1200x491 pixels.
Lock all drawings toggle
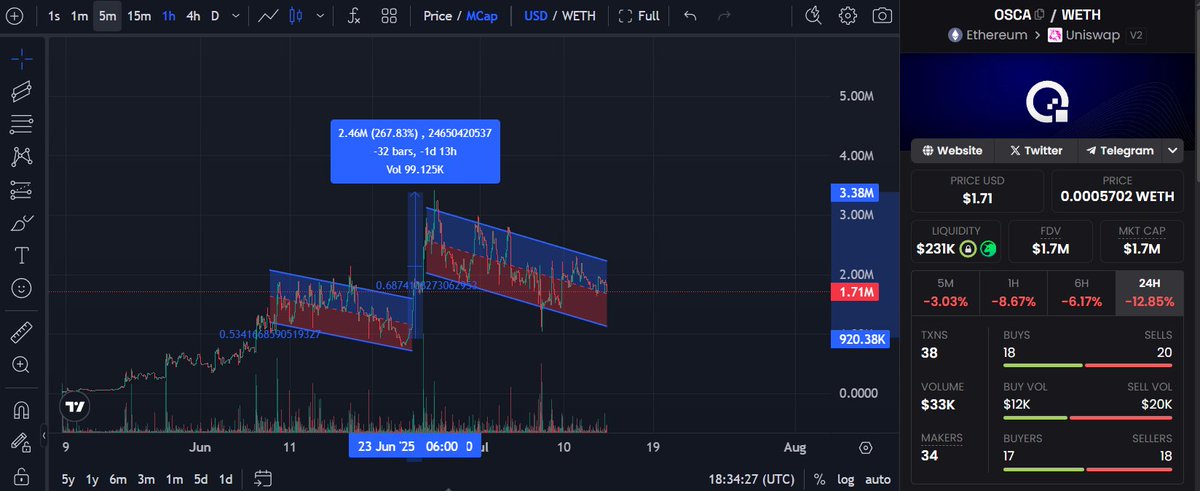pos(21,475)
